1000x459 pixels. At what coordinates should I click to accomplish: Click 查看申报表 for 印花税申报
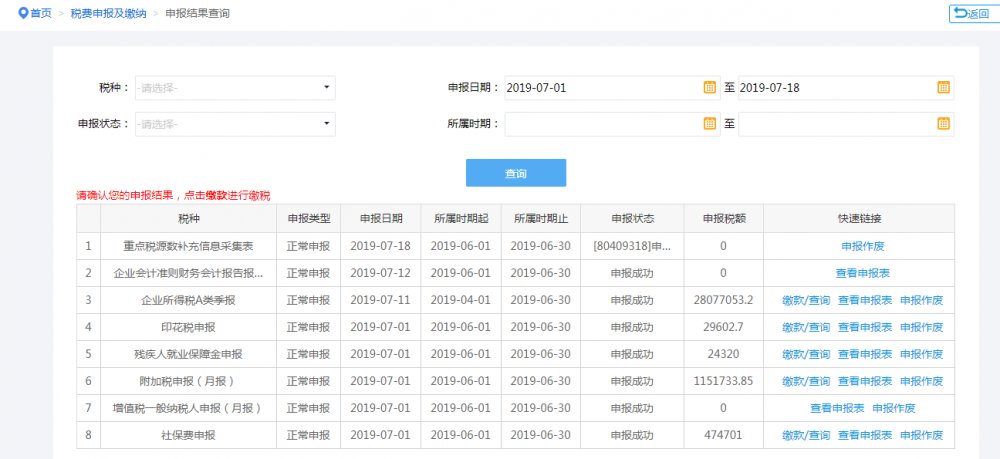[865, 327]
